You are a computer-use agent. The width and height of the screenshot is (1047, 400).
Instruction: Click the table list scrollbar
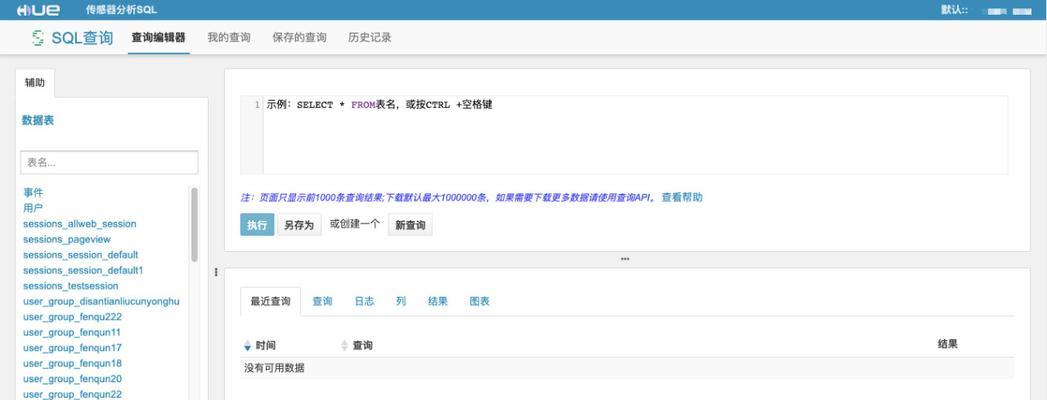(194, 224)
